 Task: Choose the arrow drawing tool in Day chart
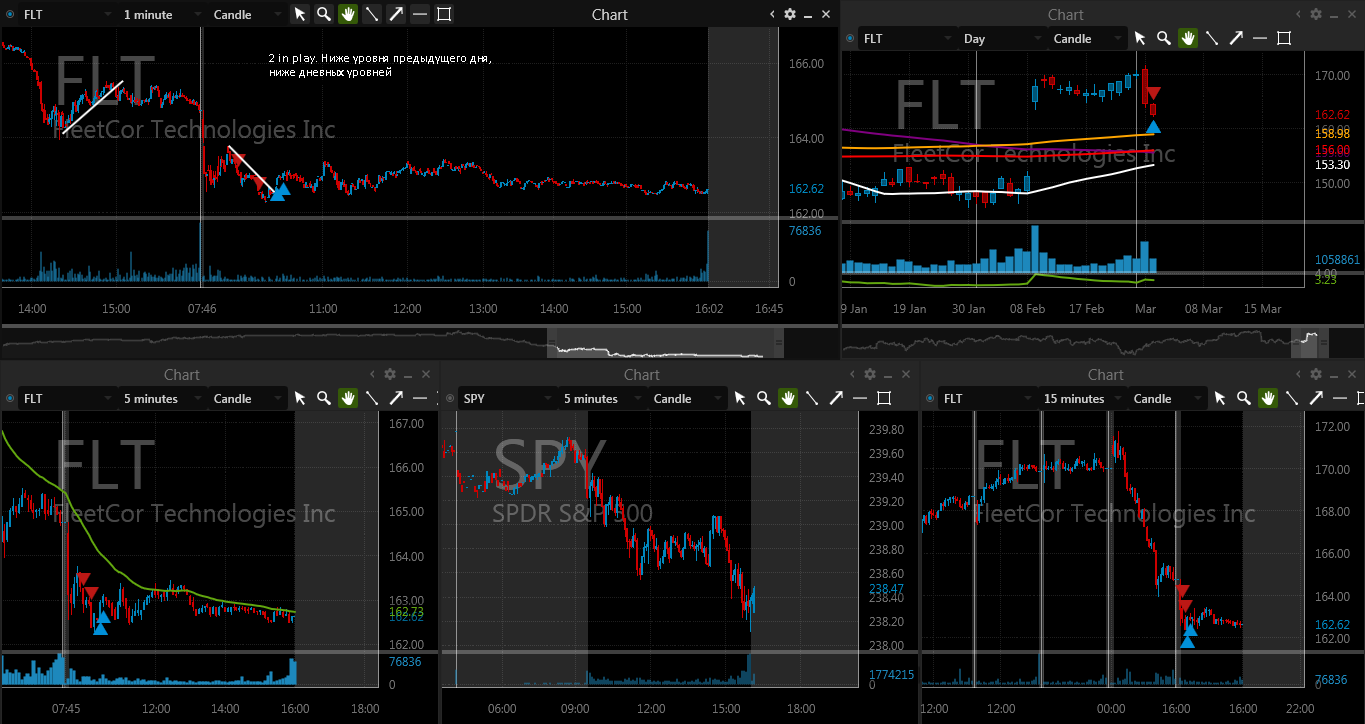pos(1236,38)
